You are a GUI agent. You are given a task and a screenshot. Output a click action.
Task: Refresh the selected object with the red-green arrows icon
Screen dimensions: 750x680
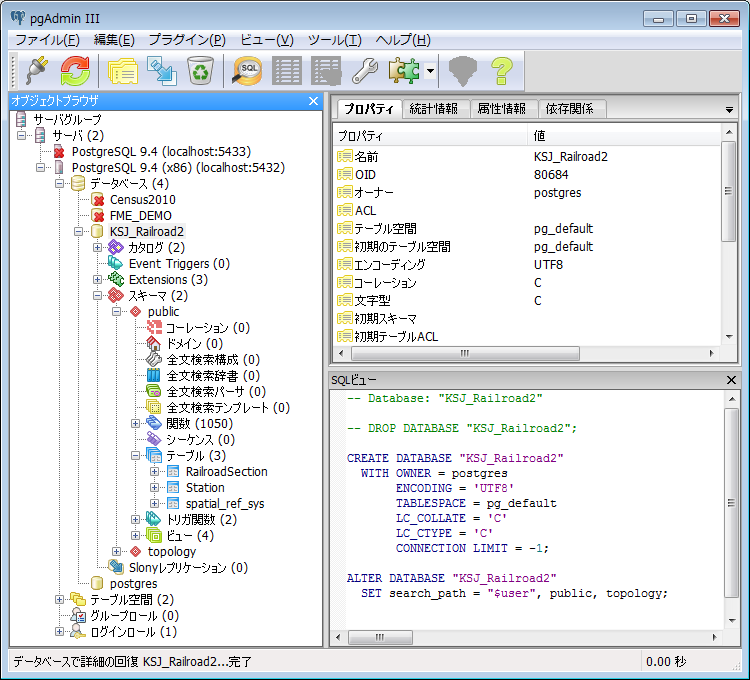pyautogui.click(x=76, y=71)
